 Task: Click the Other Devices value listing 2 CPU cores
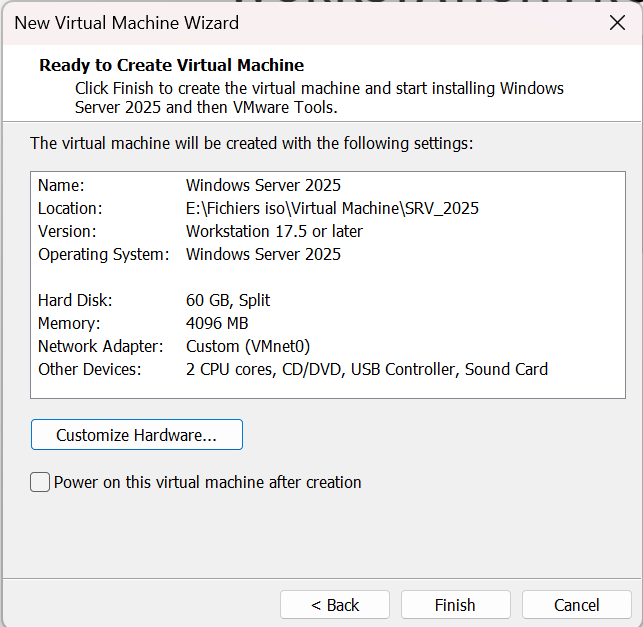pos(367,369)
